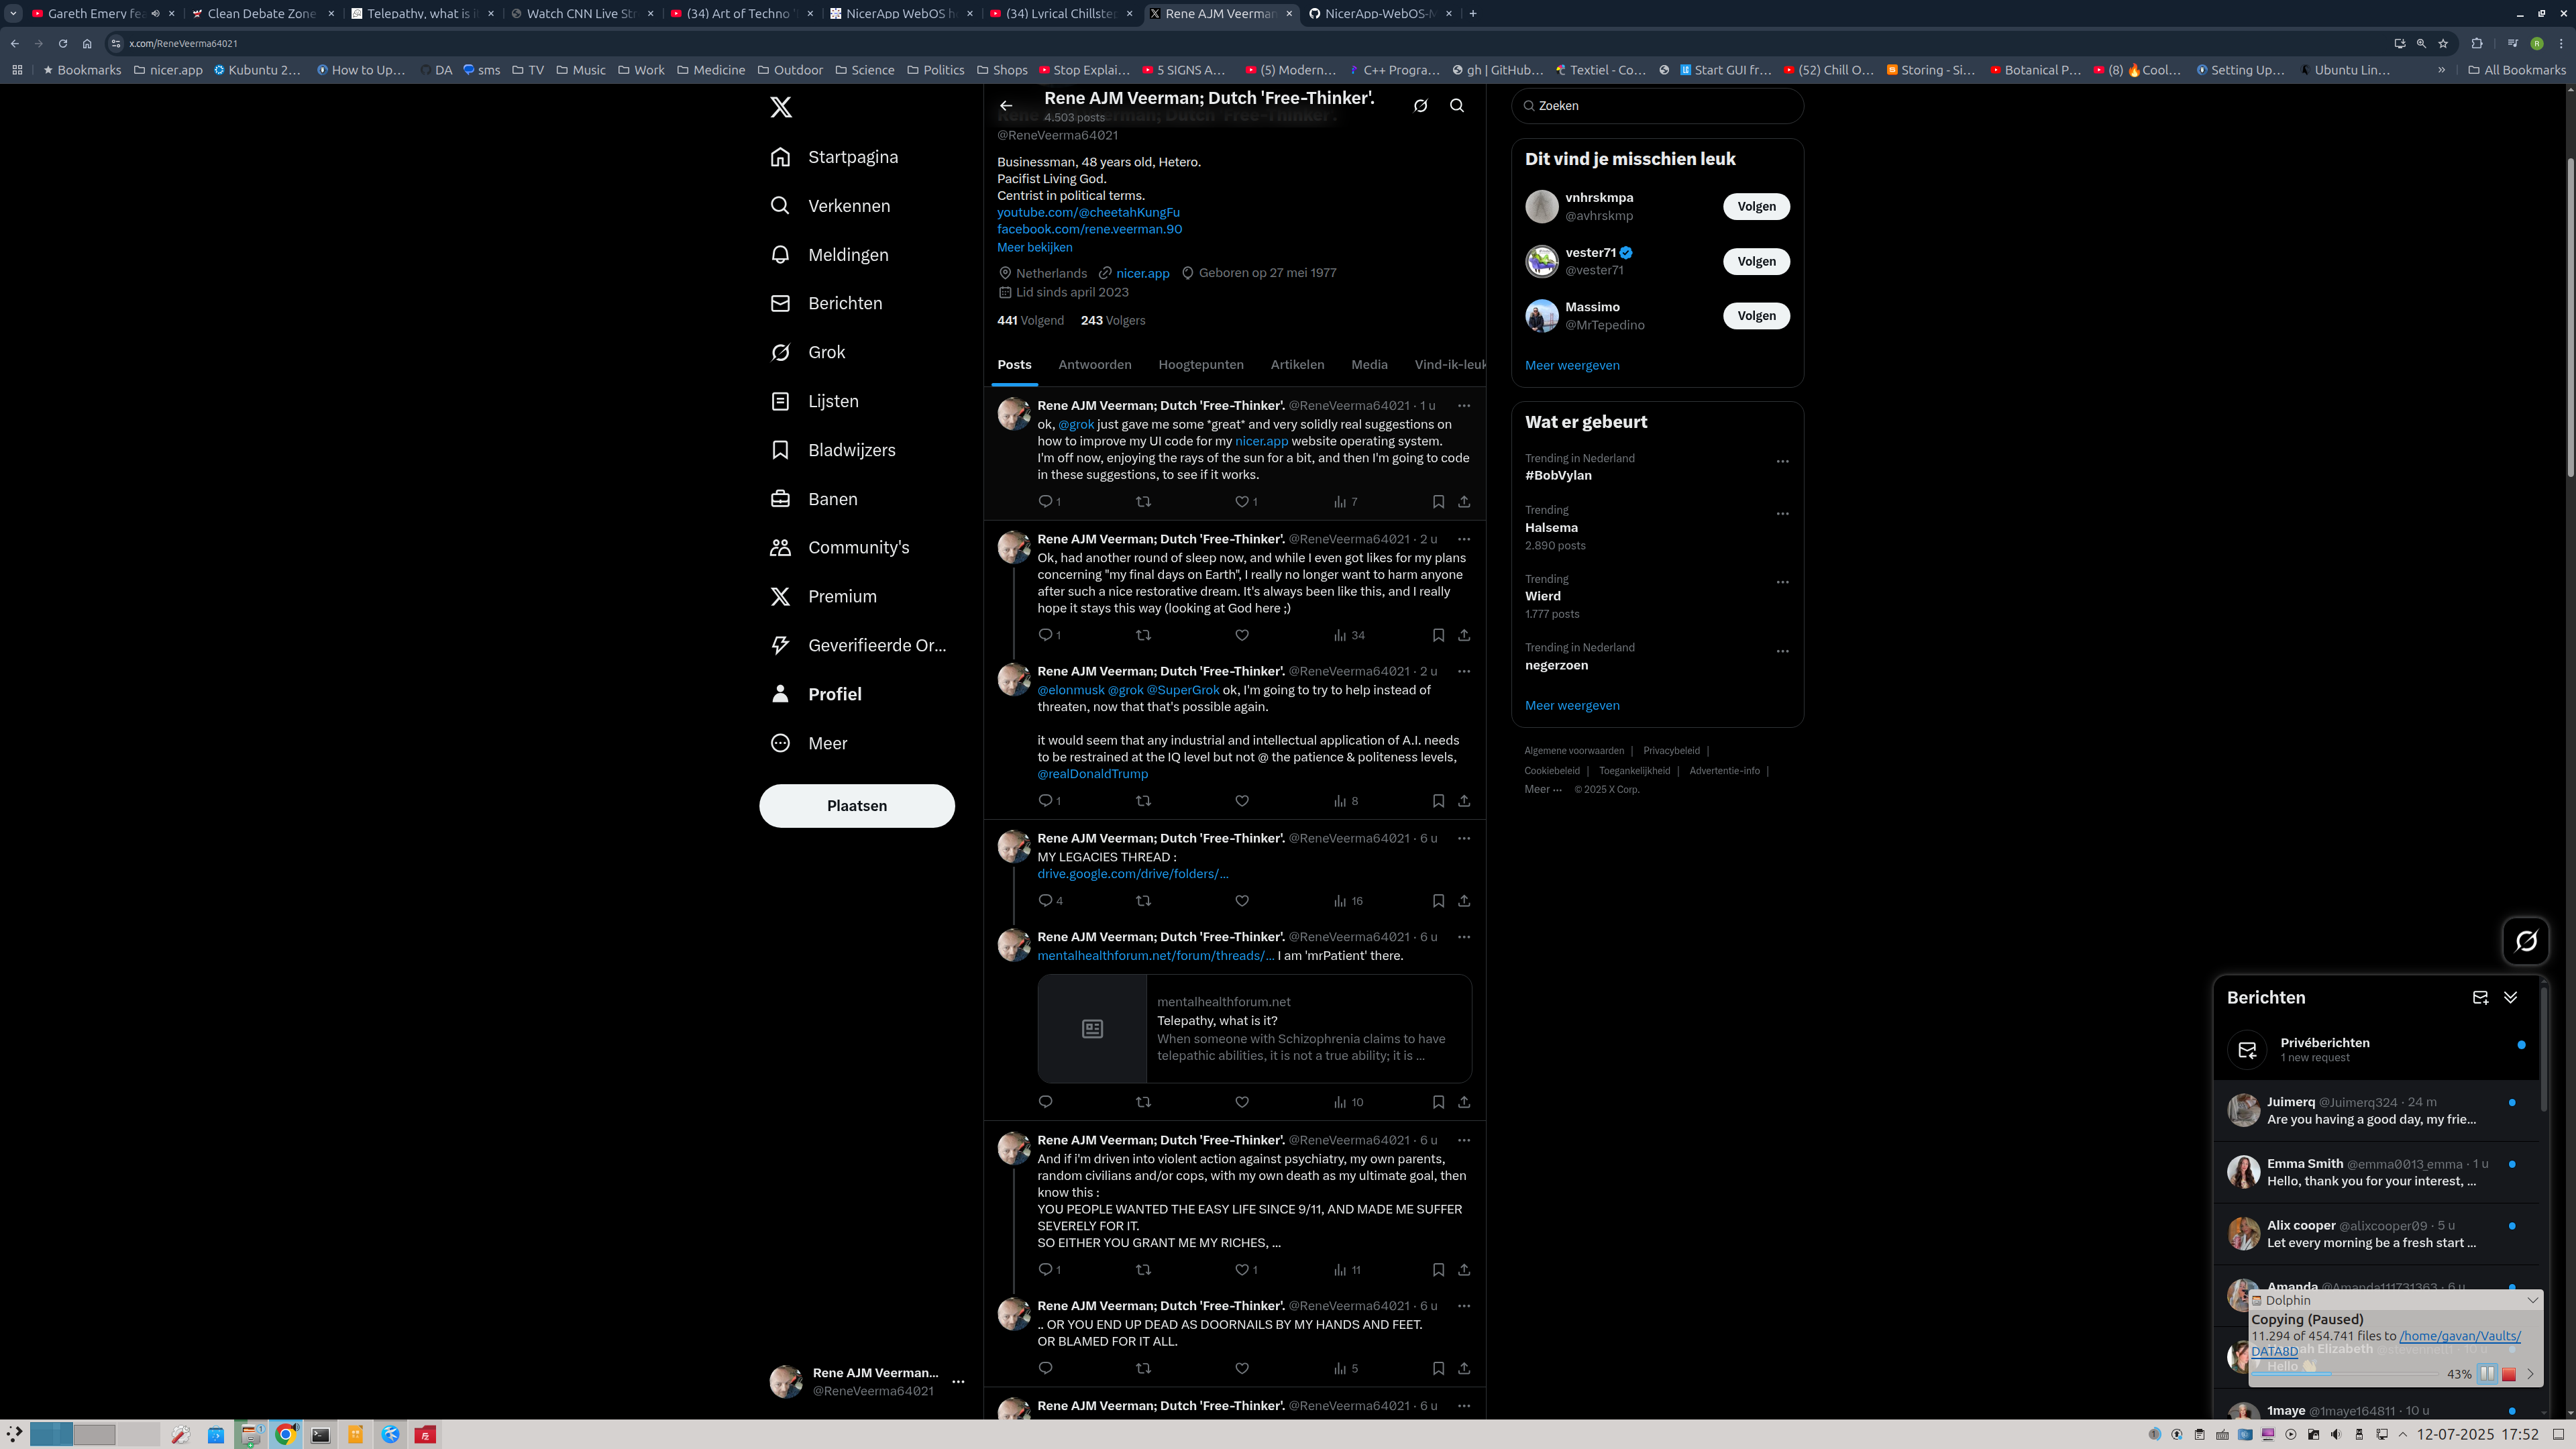Screen dimensions: 2576x1449
Task: Open the menu on the @grok suggestions post
Action: tap(1464, 405)
